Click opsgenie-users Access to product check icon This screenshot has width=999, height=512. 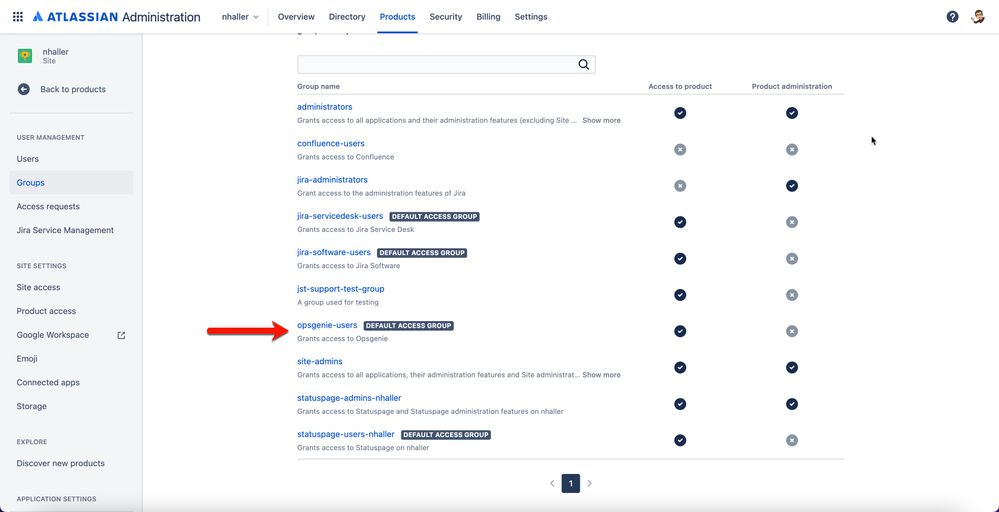tap(680, 331)
